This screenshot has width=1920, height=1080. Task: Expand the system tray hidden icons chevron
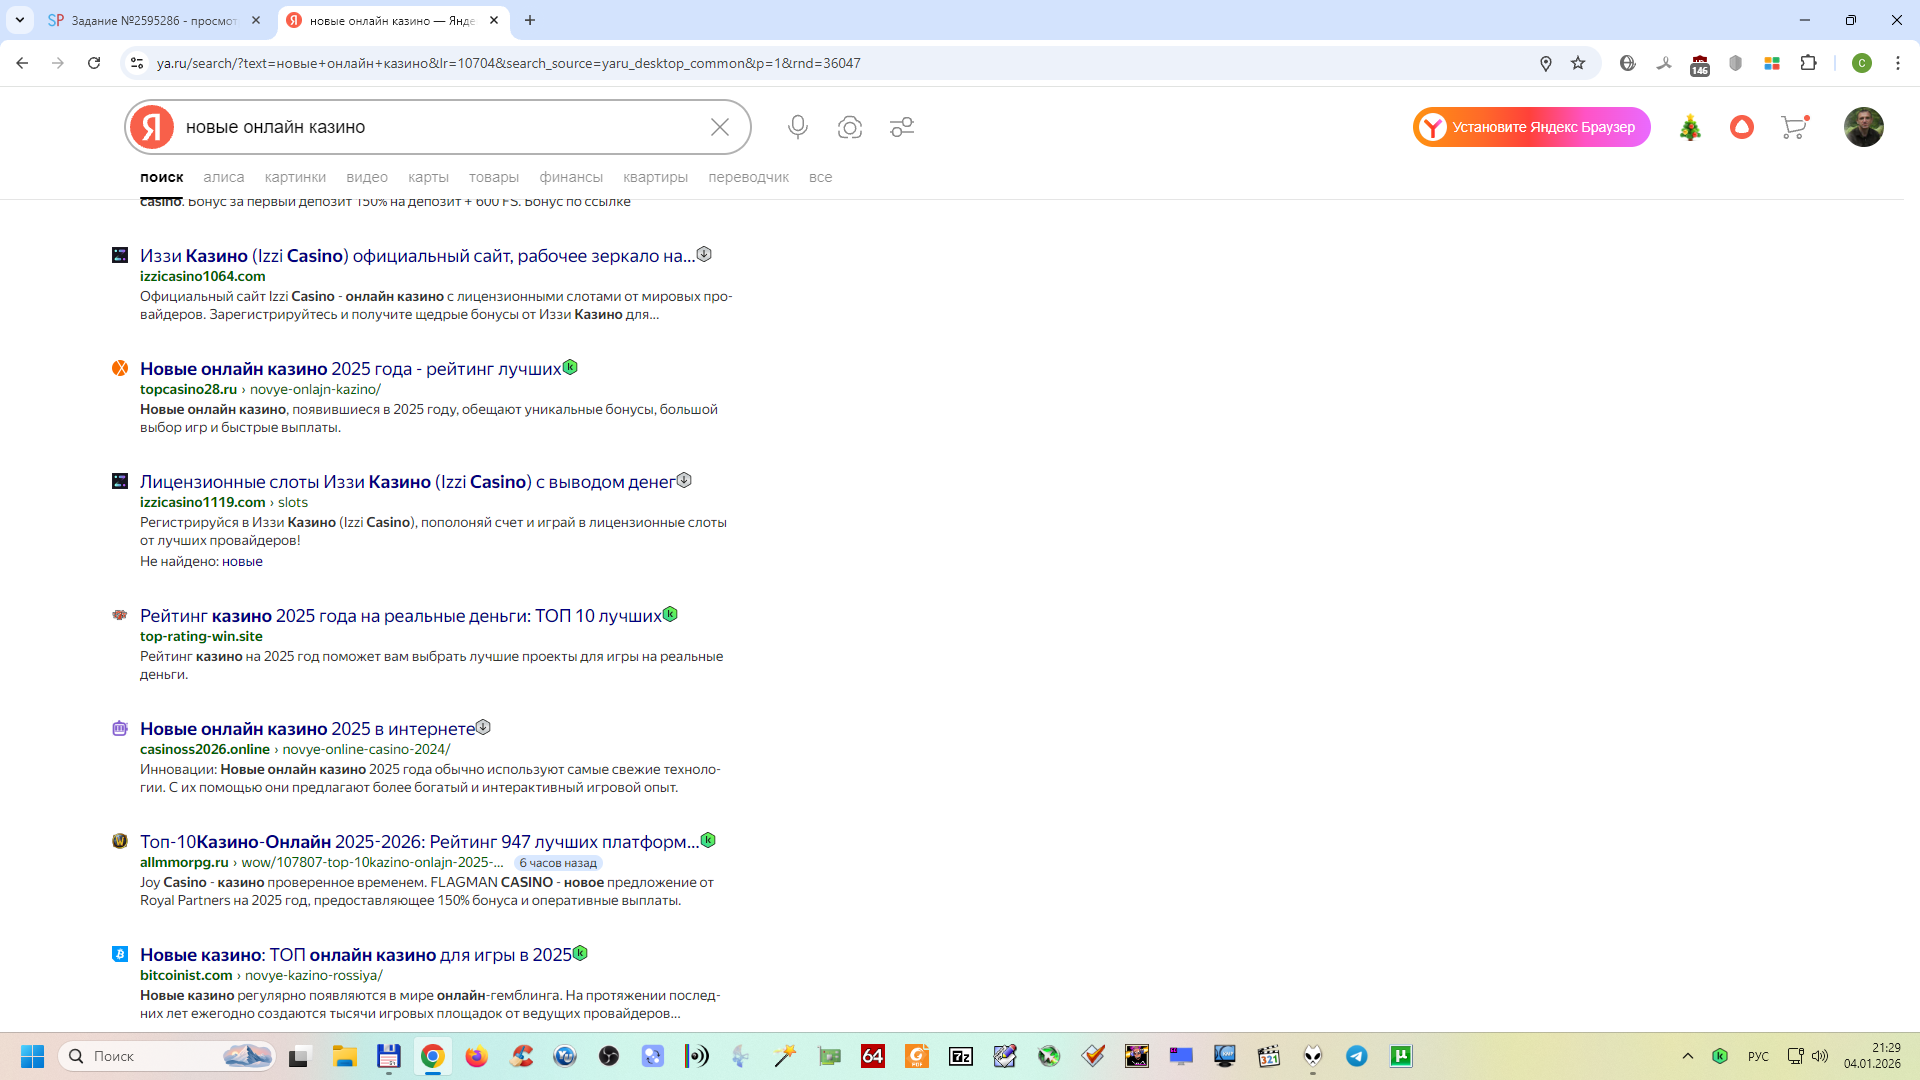[1688, 1056]
